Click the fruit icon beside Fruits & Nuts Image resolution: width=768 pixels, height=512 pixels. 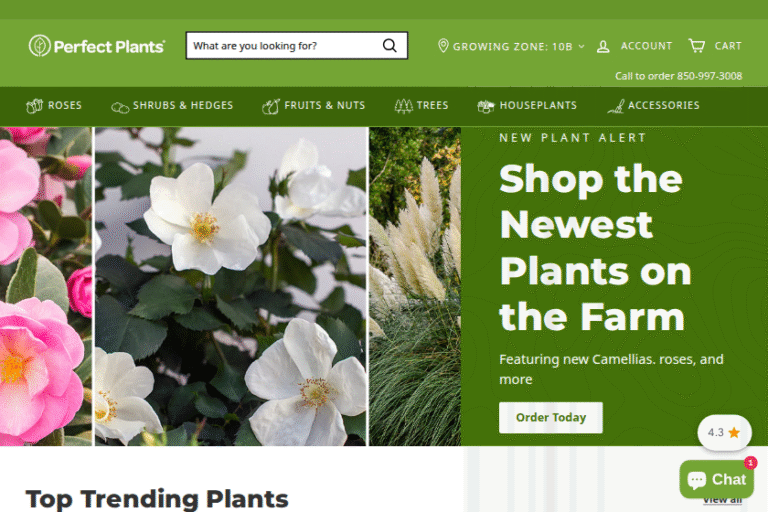(x=271, y=106)
